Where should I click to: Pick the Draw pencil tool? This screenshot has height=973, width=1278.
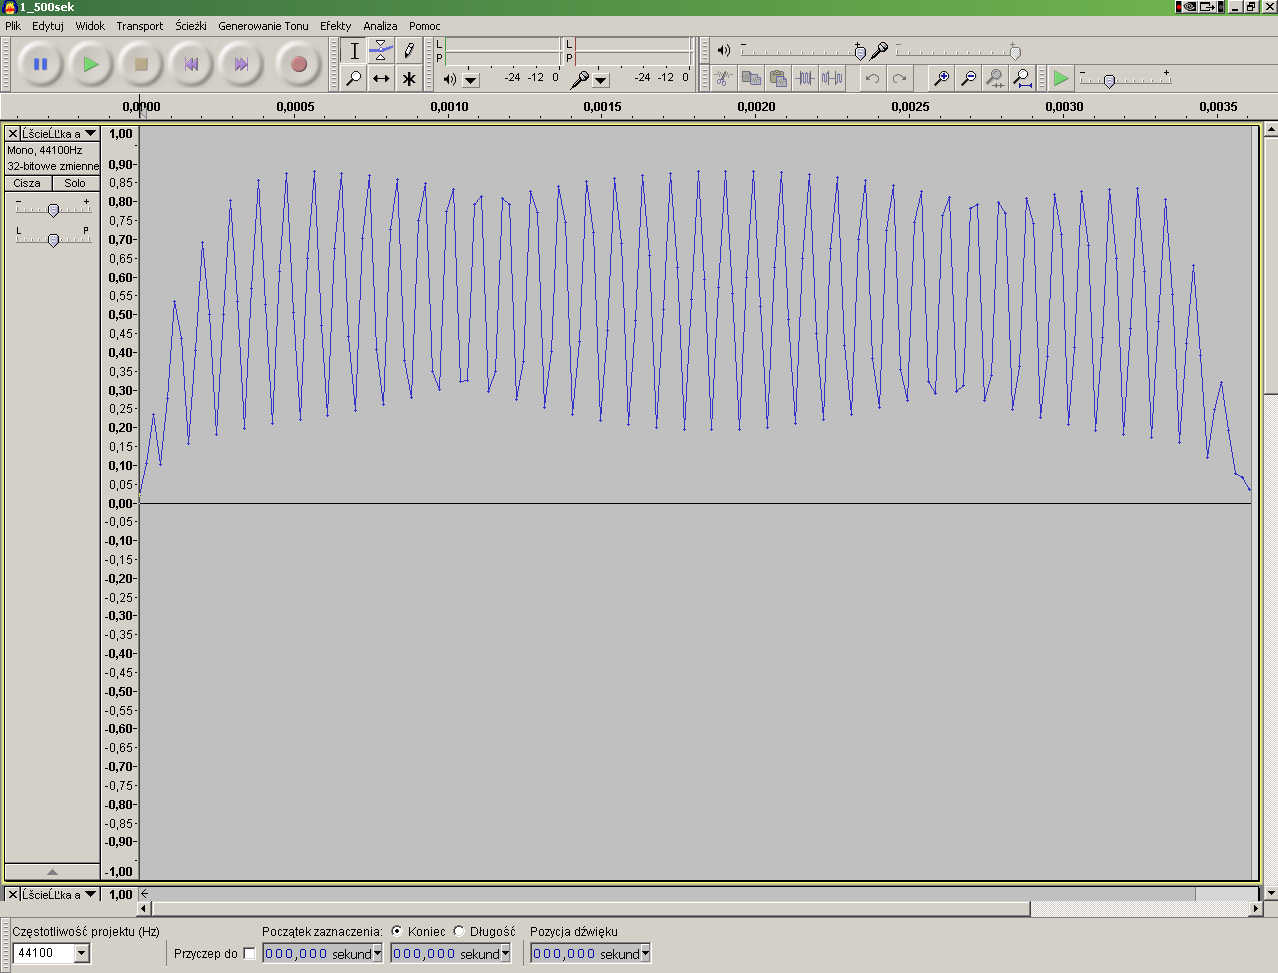pos(409,50)
